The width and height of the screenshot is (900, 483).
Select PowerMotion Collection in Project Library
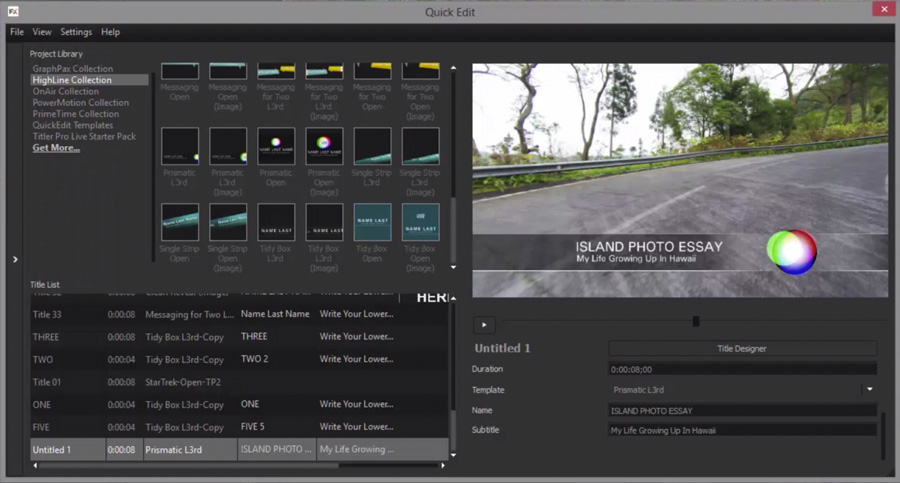(x=80, y=102)
